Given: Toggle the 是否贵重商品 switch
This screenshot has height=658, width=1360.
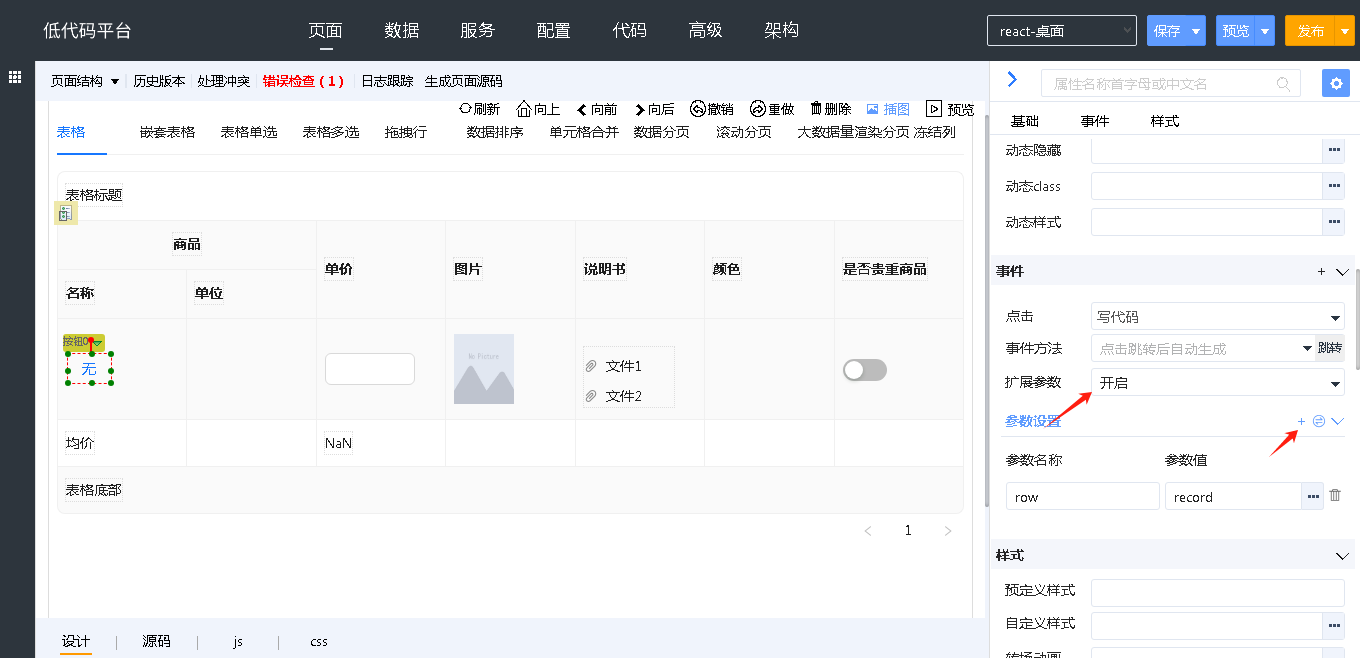Looking at the screenshot, I should click(x=865, y=370).
